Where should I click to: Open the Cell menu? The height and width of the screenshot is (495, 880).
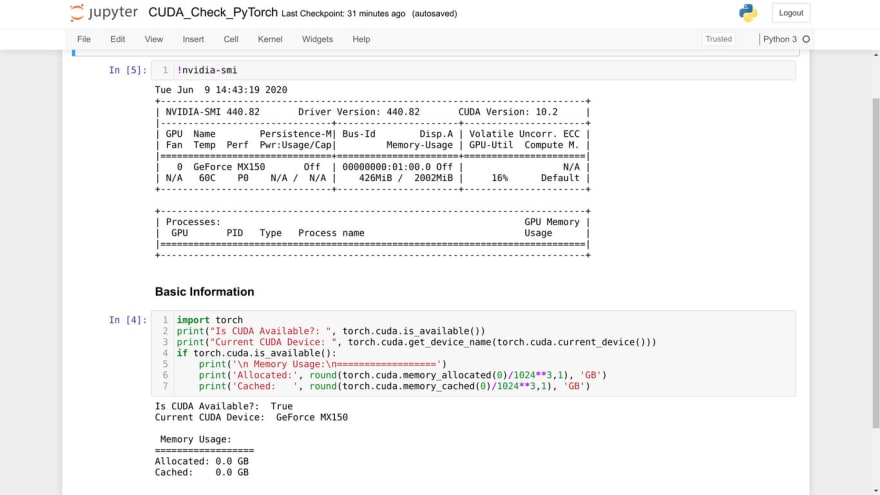(x=231, y=39)
